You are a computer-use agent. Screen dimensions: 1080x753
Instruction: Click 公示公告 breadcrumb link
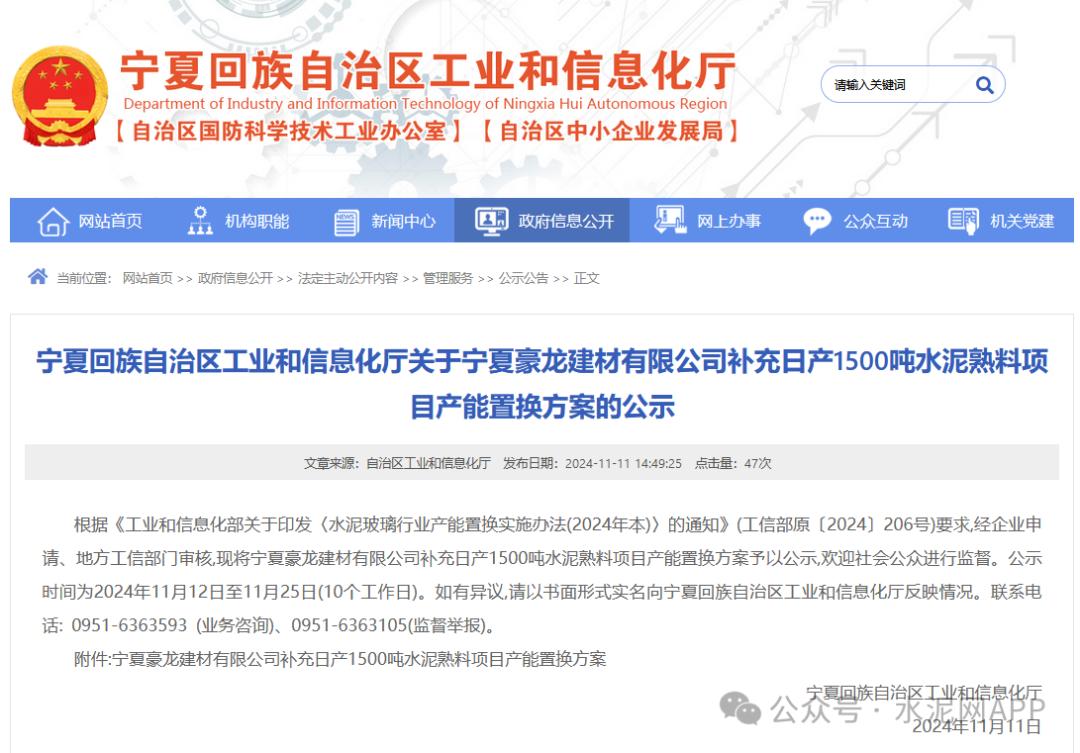click(x=523, y=278)
